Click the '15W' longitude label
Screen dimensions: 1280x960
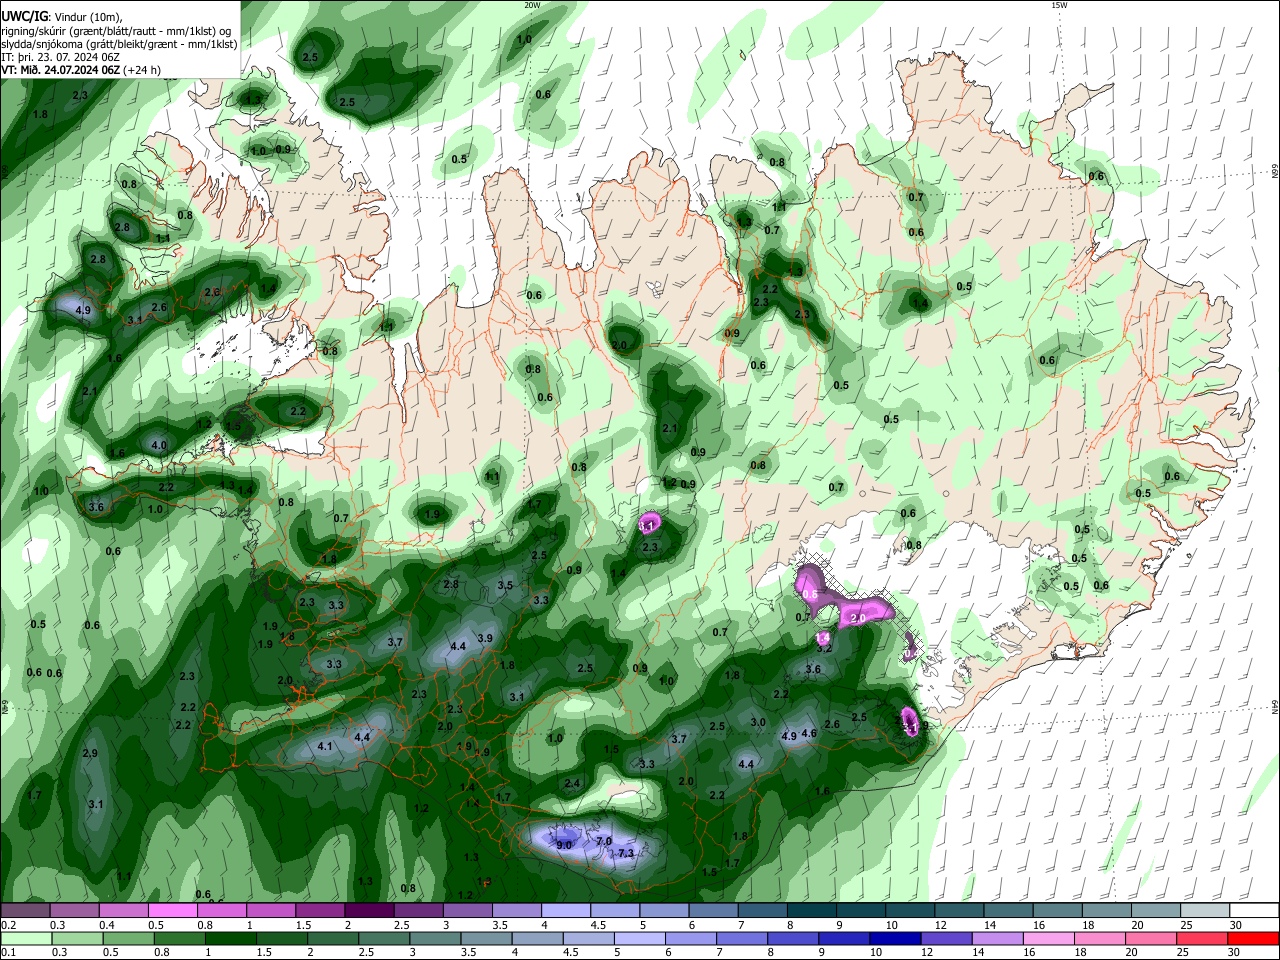[x=1059, y=5]
